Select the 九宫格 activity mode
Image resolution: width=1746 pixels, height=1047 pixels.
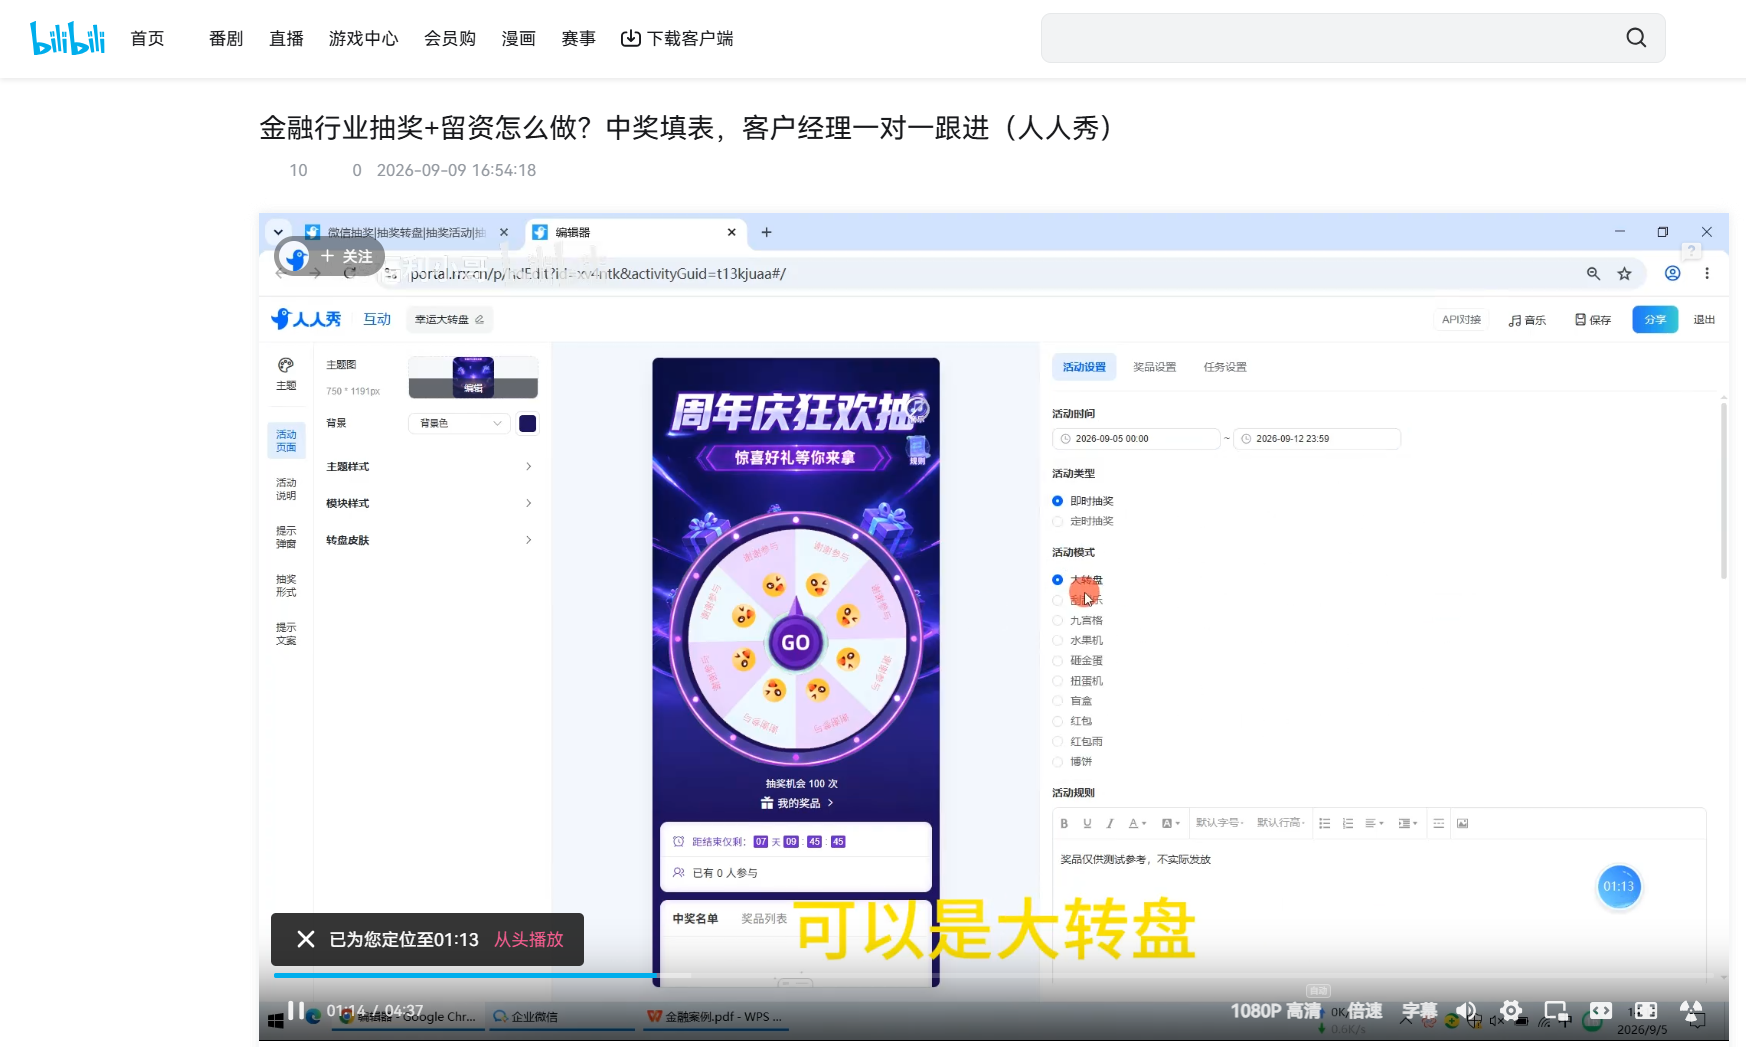point(1078,621)
